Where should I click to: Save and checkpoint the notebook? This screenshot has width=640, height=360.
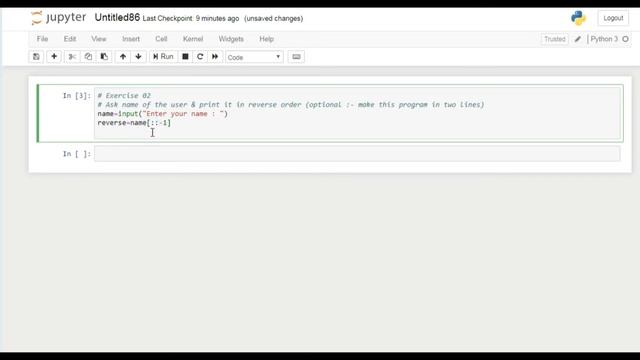(36, 57)
